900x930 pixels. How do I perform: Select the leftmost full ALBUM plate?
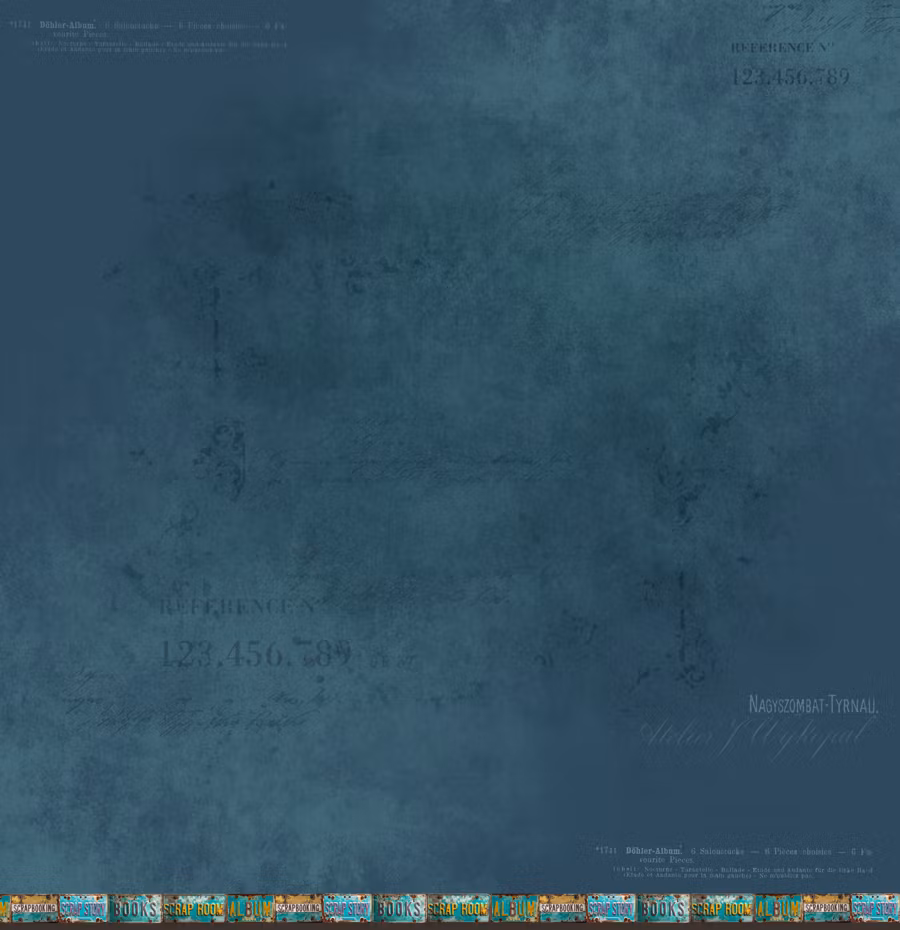pos(250,909)
